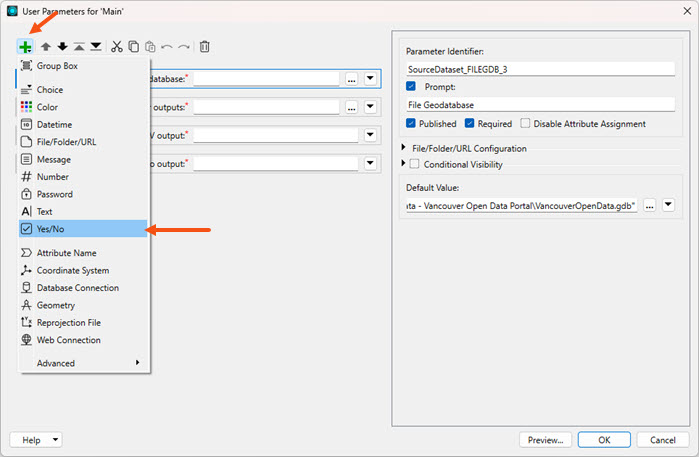Click the green plus Add Parameter button

[25, 46]
